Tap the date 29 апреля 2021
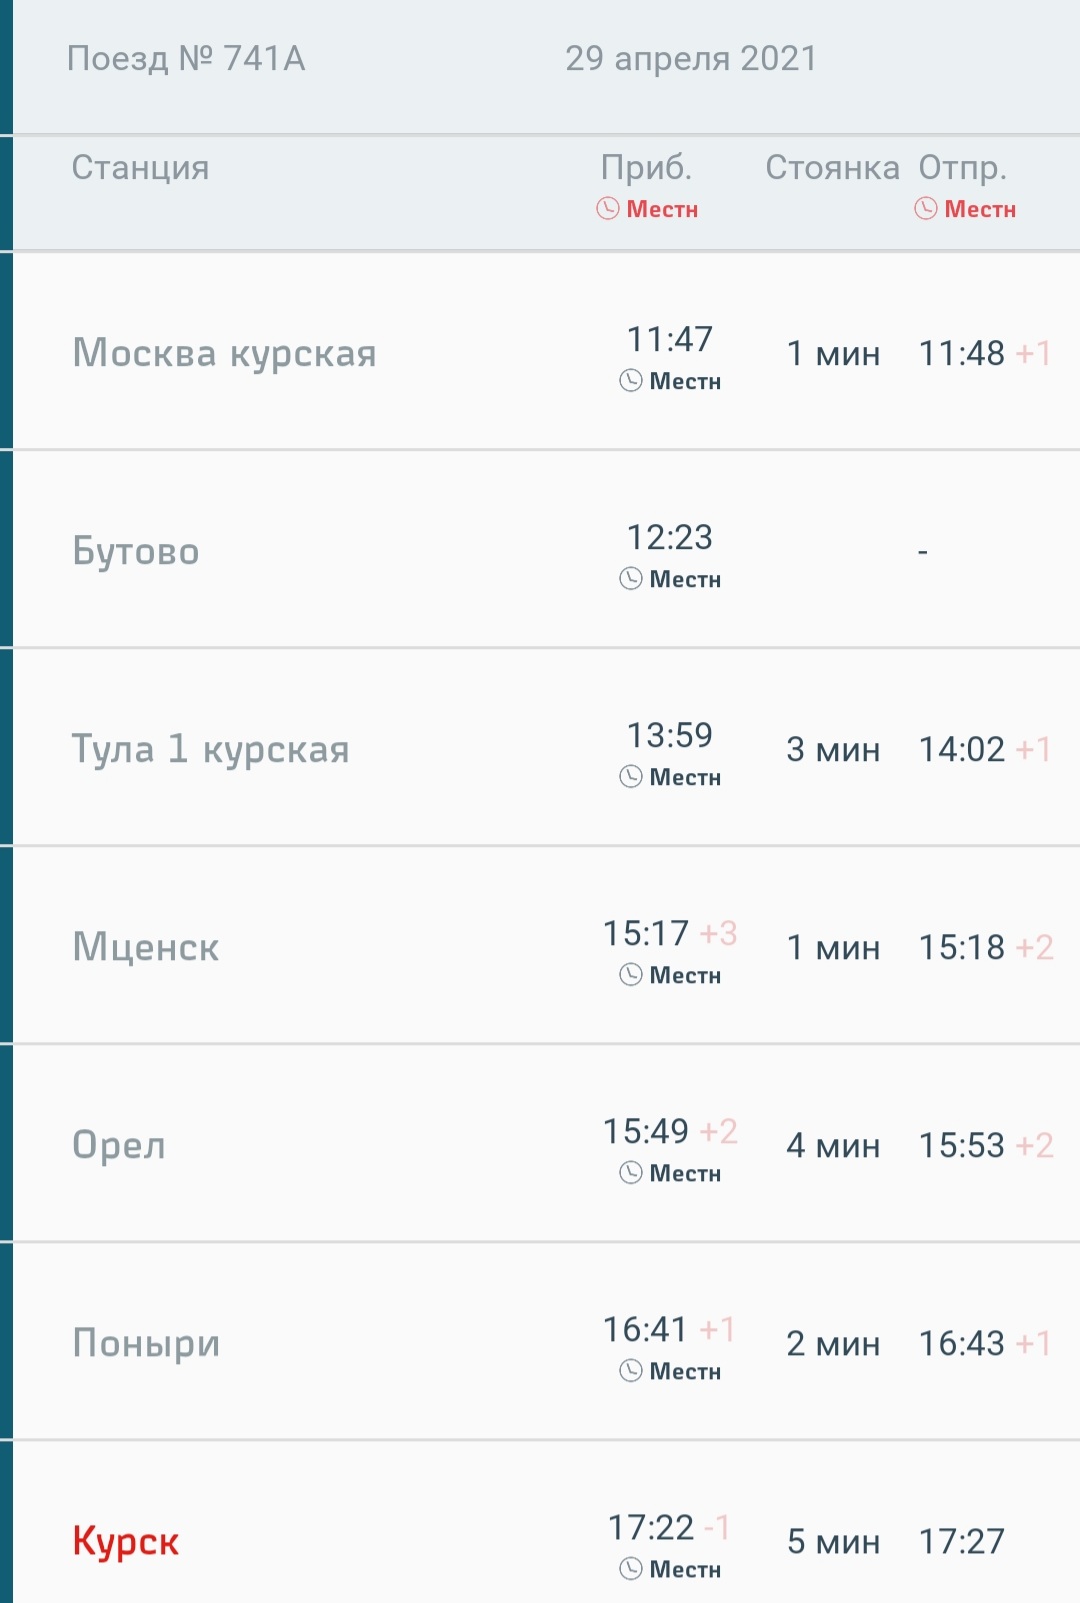Viewport: 1080px width, 1603px height. point(691,59)
